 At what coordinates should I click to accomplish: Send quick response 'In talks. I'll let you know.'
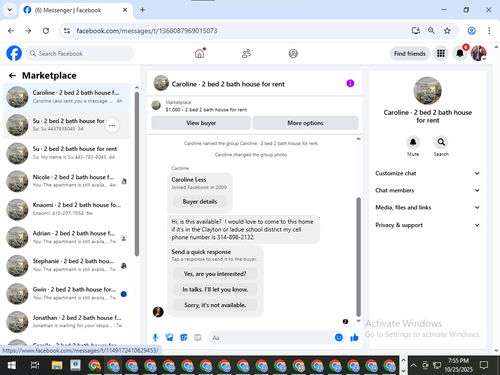point(215,289)
